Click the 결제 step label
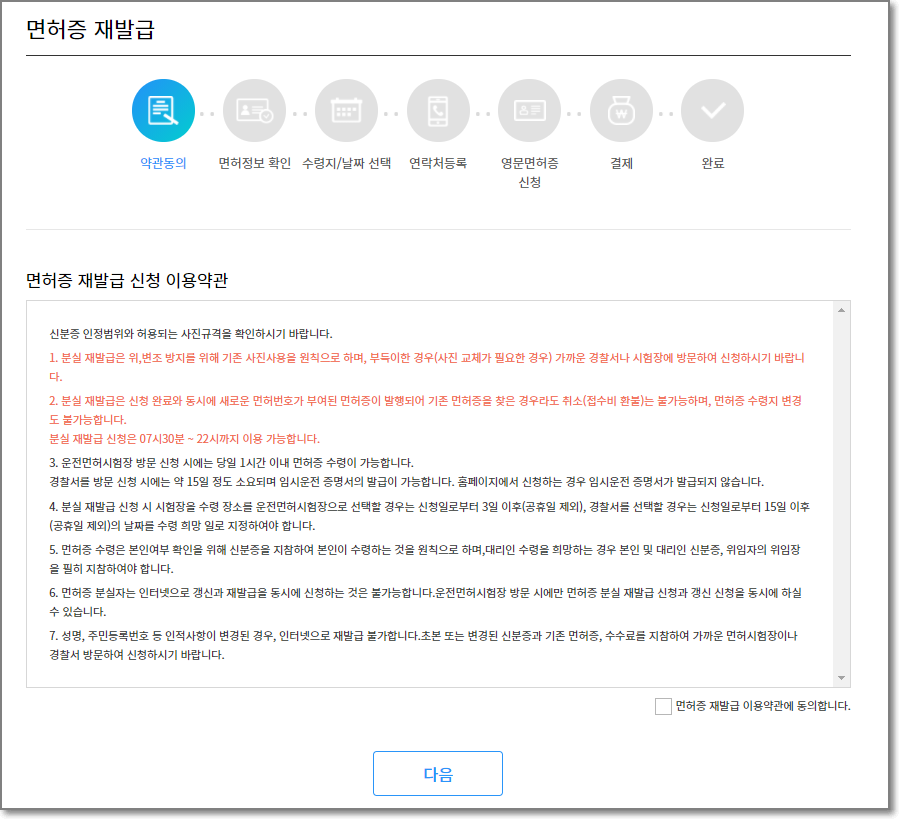This screenshot has width=899, height=819. pyautogui.click(x=621, y=163)
